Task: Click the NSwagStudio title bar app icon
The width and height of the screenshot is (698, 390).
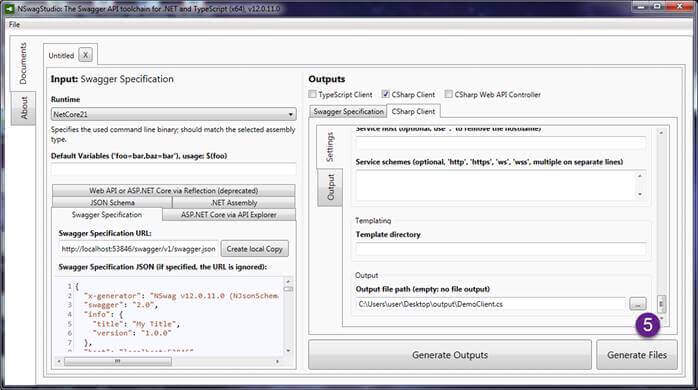Action: click(9, 8)
